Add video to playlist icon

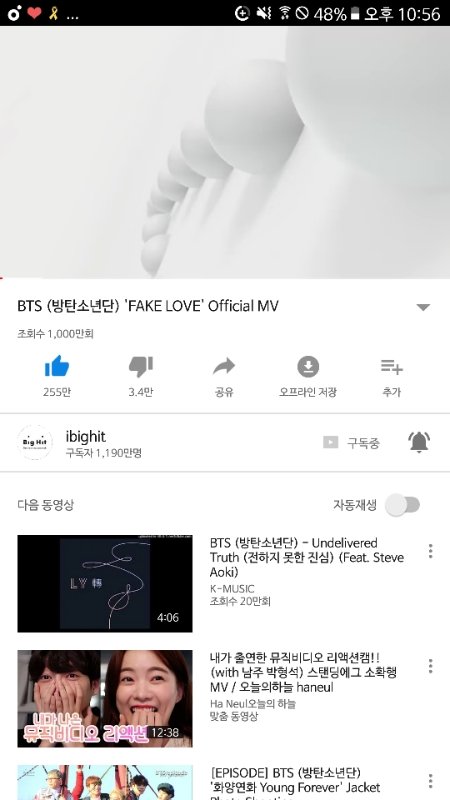(391, 366)
